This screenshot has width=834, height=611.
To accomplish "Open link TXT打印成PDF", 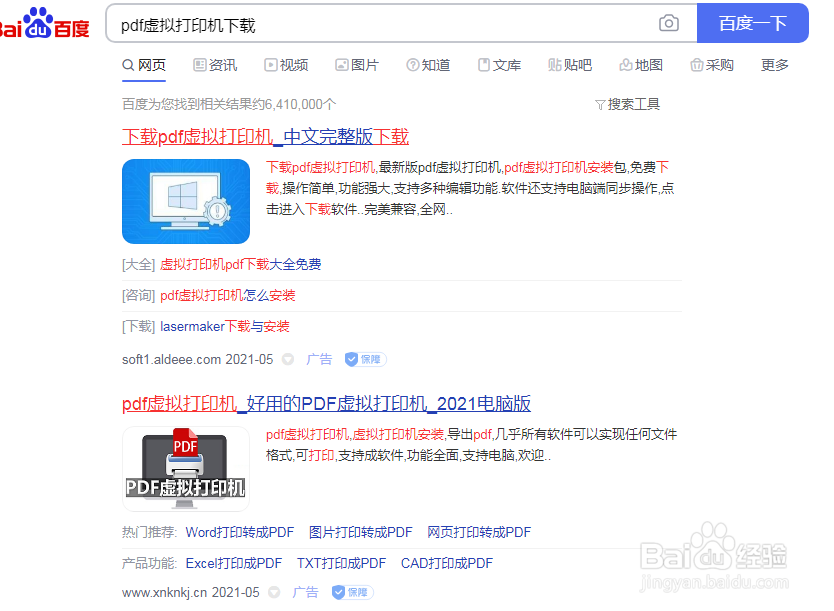I will (341, 563).
